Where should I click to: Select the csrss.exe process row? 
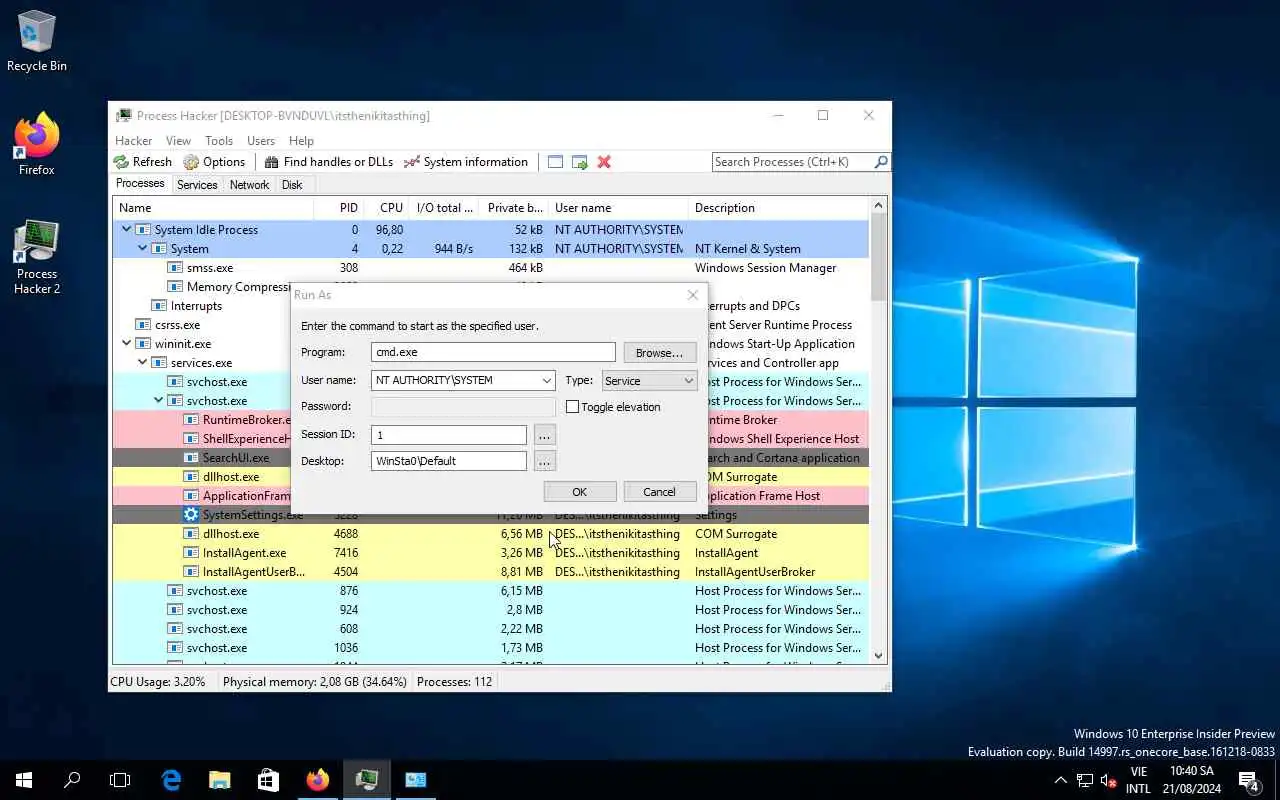[490, 325]
